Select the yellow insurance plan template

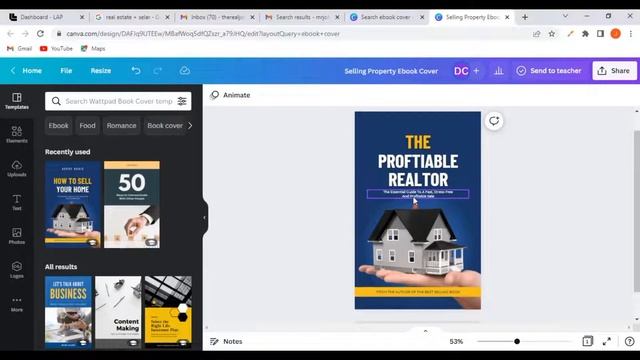168,312
